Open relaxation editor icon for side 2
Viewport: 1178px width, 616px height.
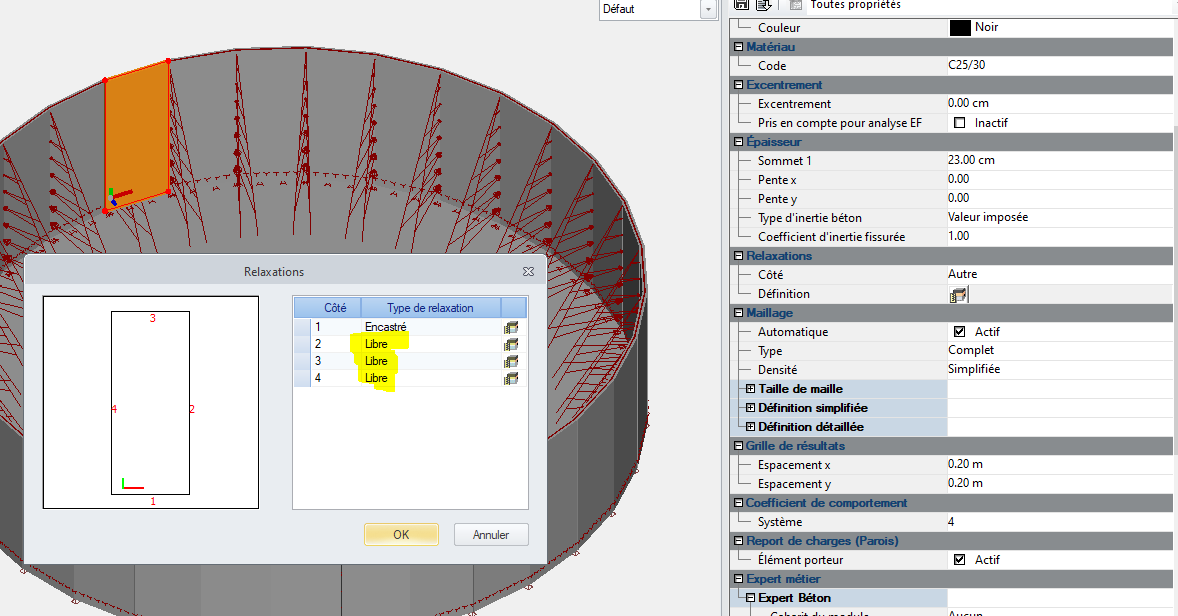click(x=511, y=345)
